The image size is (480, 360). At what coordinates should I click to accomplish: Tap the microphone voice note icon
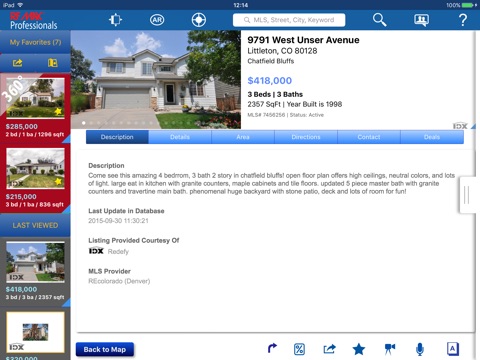pyautogui.click(x=420, y=349)
